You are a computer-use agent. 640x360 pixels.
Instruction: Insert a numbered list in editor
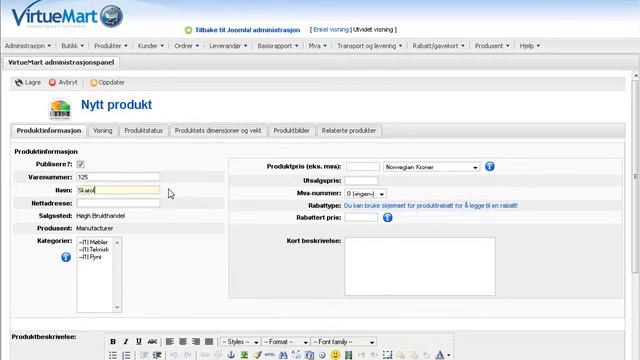tap(126, 355)
